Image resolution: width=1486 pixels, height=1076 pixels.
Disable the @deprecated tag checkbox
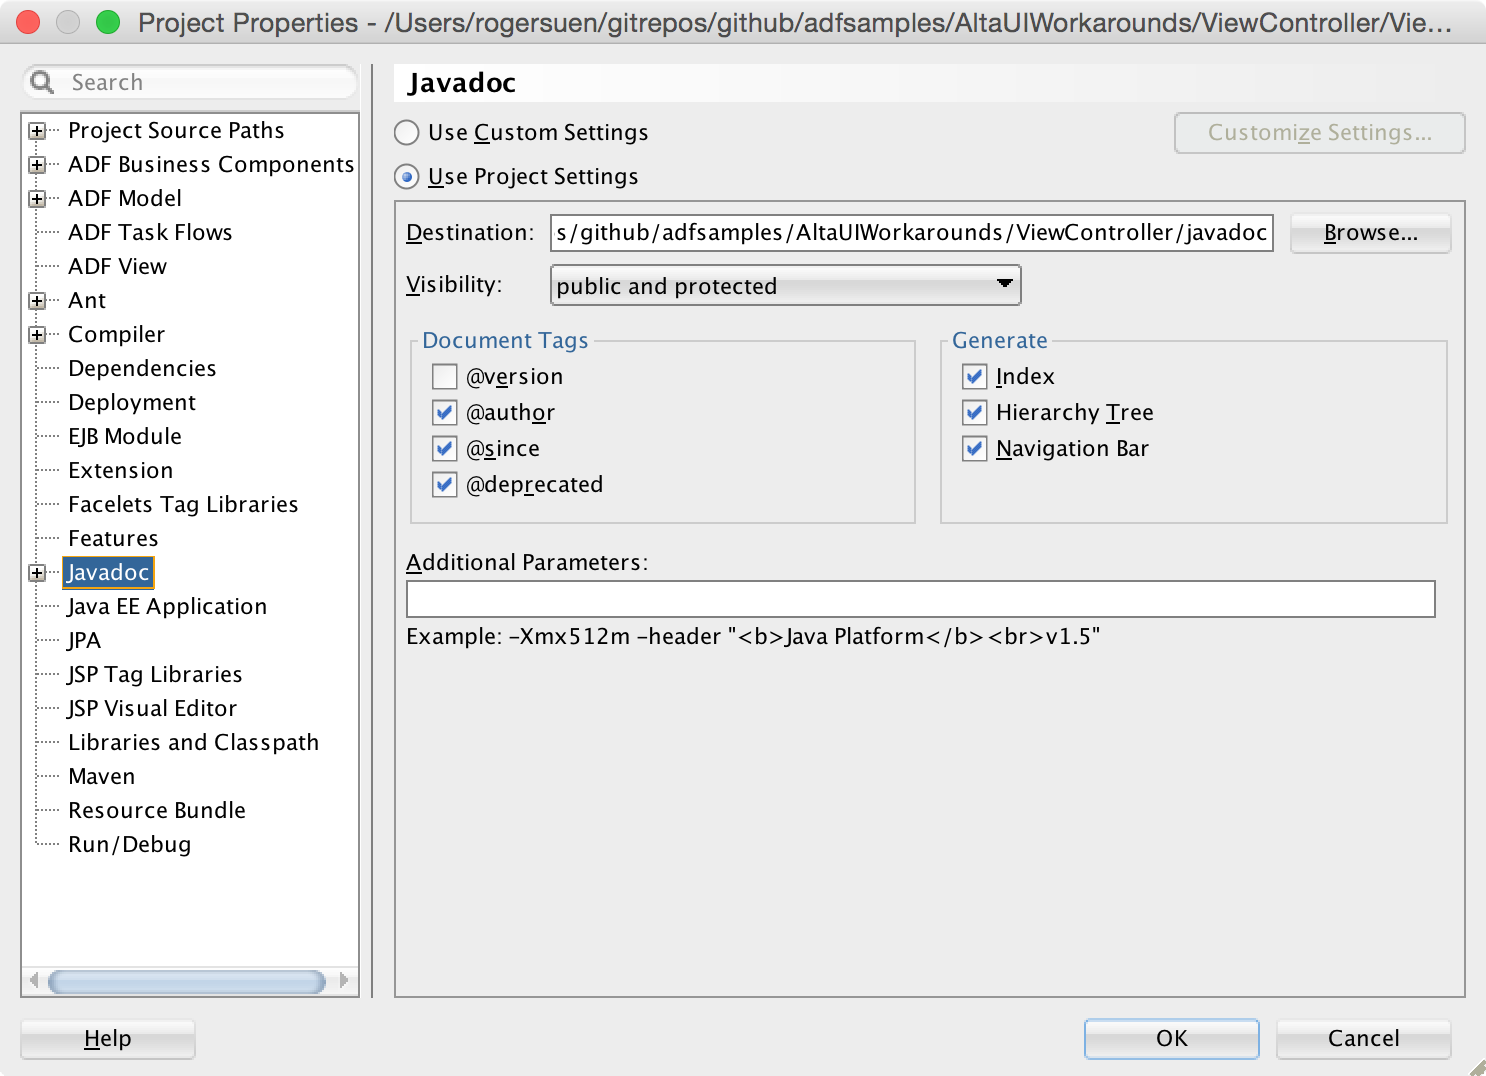pyautogui.click(x=445, y=485)
